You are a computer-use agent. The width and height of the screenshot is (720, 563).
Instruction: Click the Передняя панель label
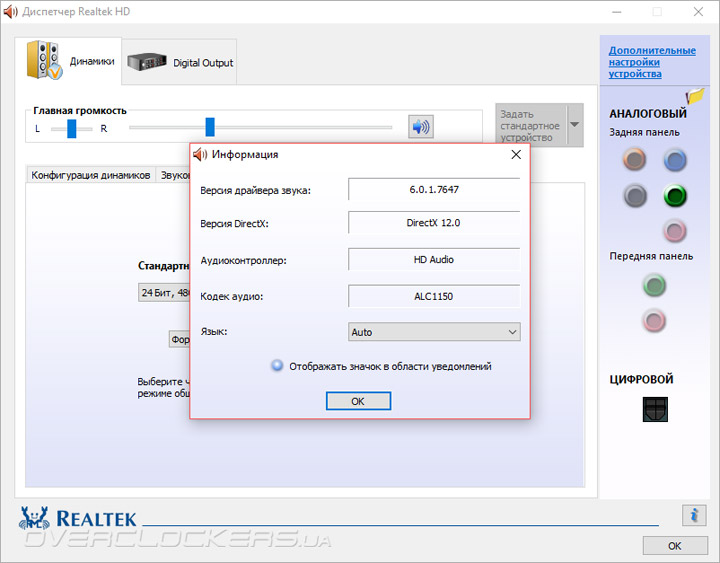click(651, 256)
